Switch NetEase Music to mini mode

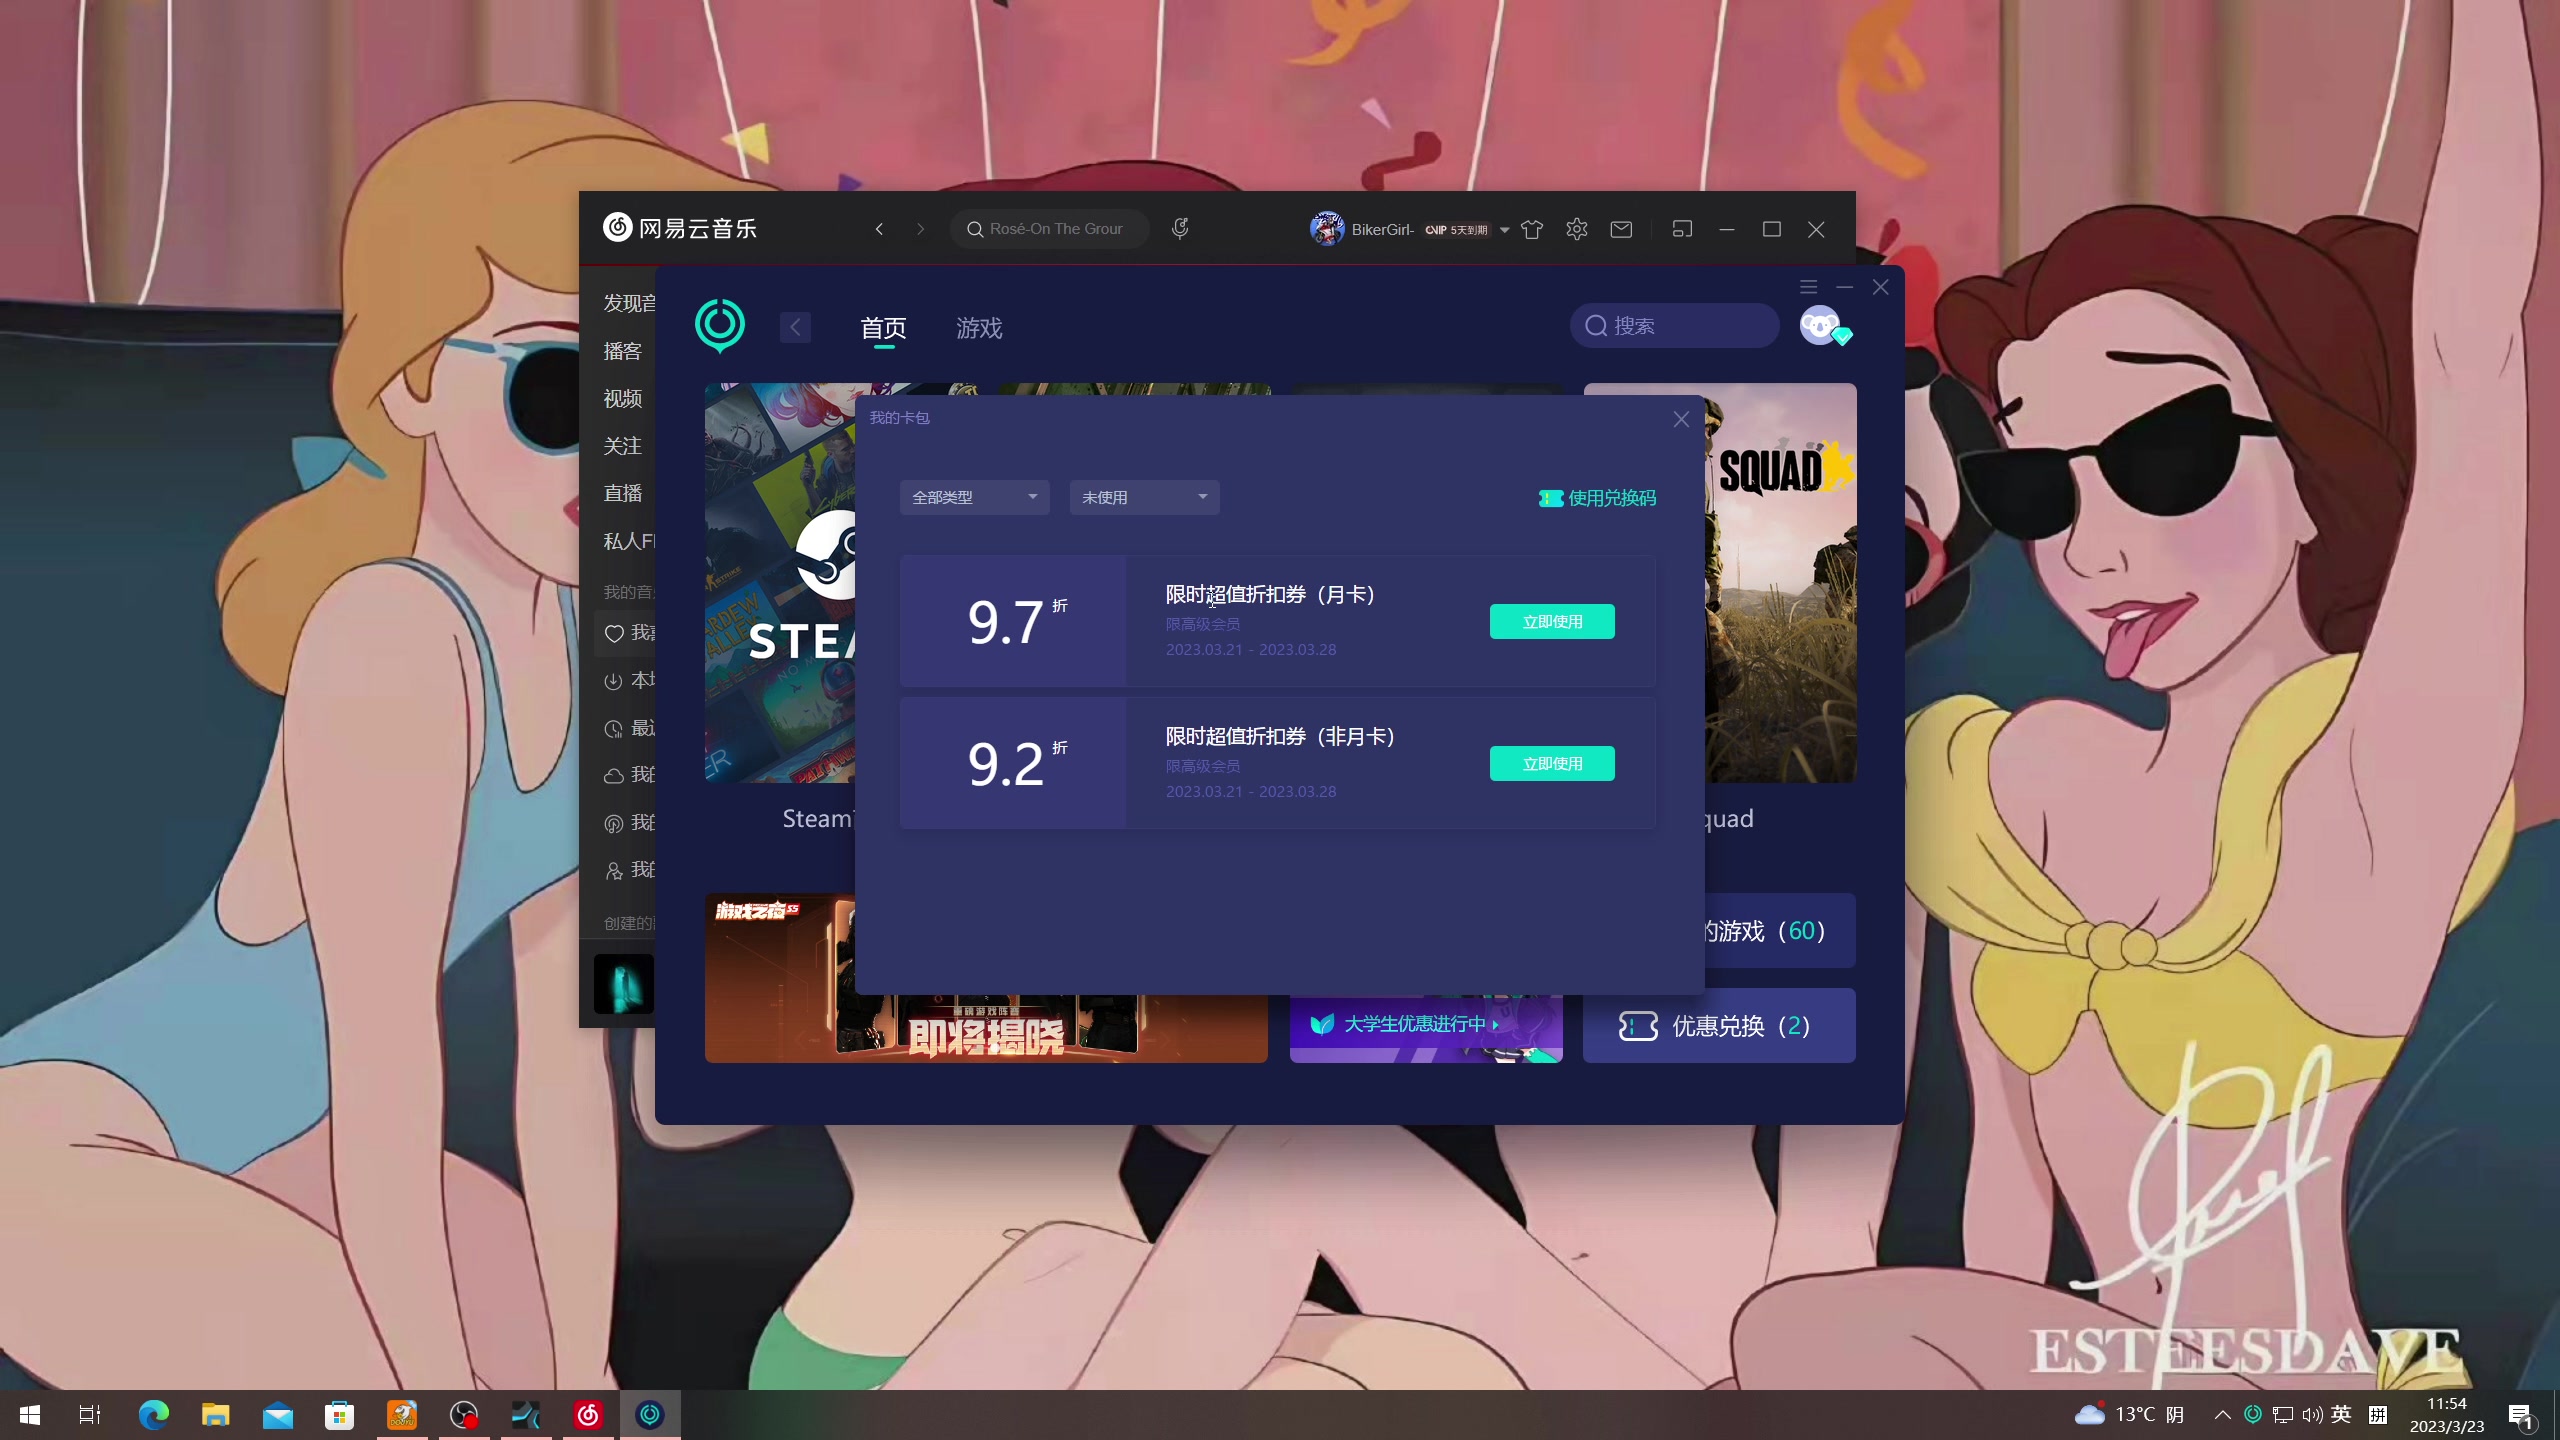(1682, 229)
